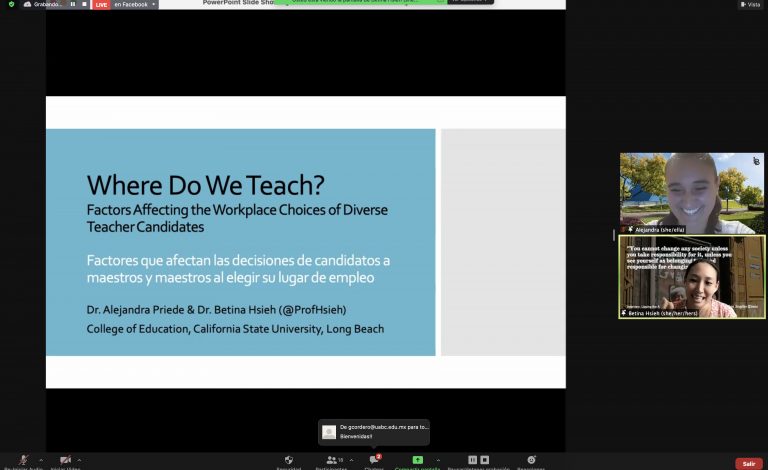Open the Vista view menu

[749, 4]
